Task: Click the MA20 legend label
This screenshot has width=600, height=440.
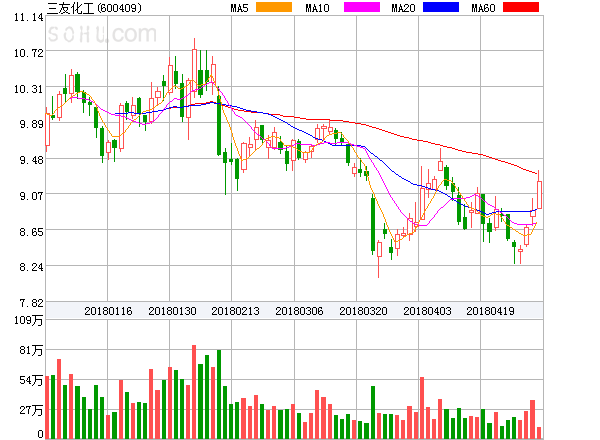Action: [403, 8]
